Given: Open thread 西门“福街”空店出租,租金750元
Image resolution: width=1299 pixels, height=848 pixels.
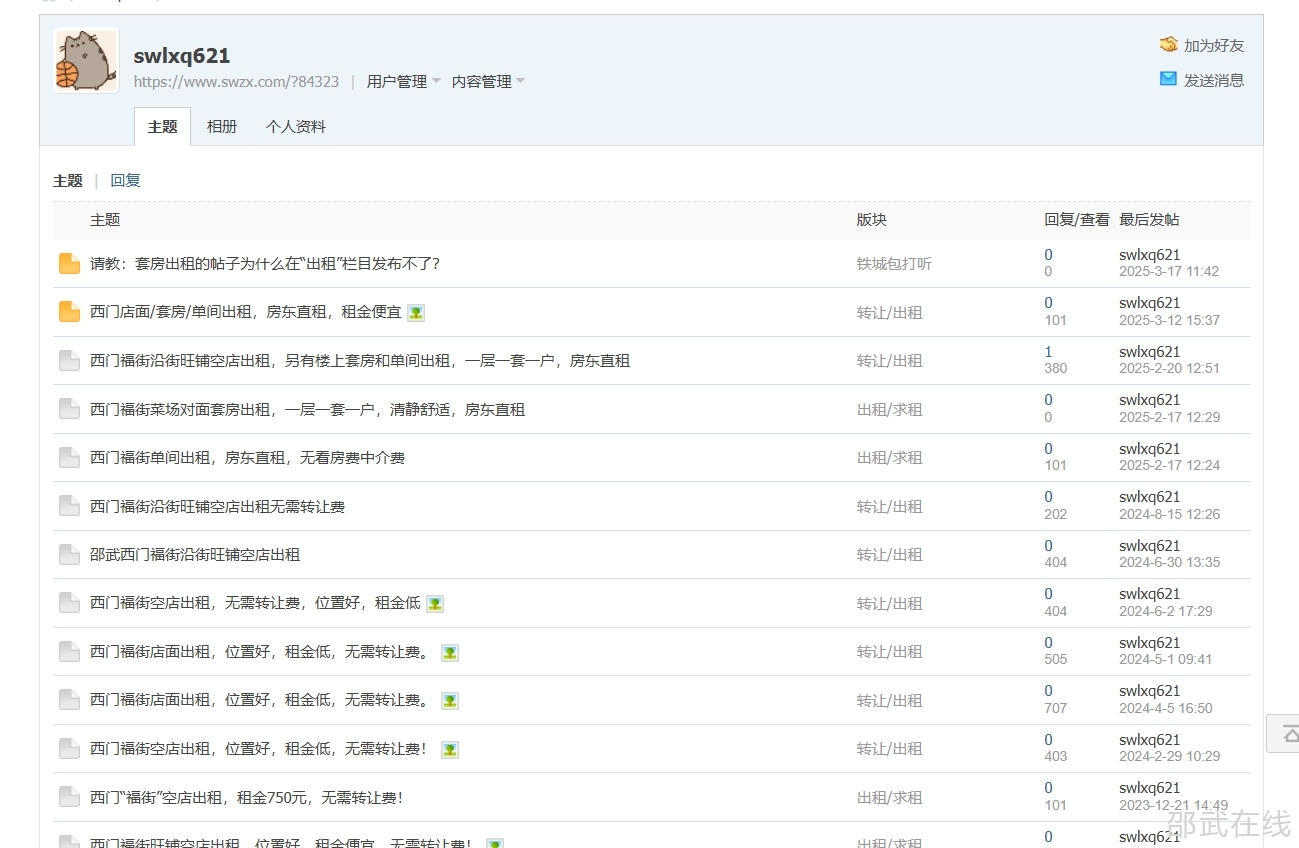Looking at the screenshot, I should click(x=246, y=798).
